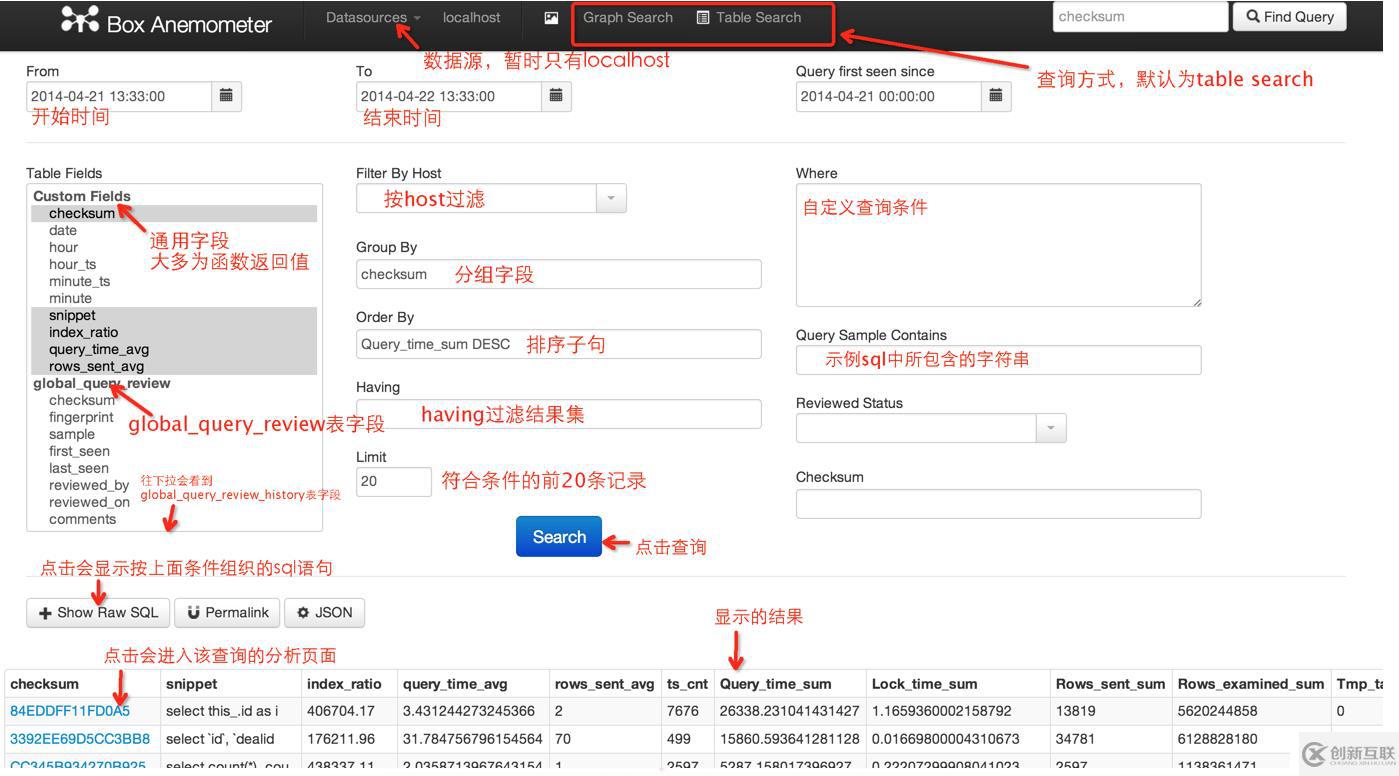This screenshot has width=1399, height=776.
Task: Open the Query first seen calendar picker
Action: click(x=996, y=96)
